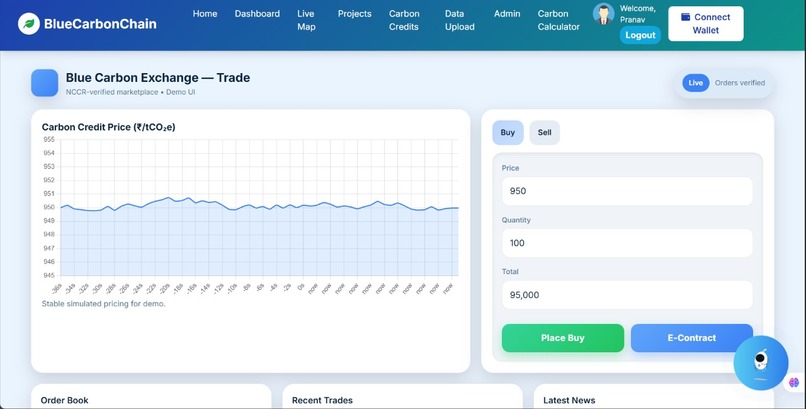Click the 'Orders verified' status text
Image resolution: width=806 pixels, height=409 pixels.
point(740,83)
